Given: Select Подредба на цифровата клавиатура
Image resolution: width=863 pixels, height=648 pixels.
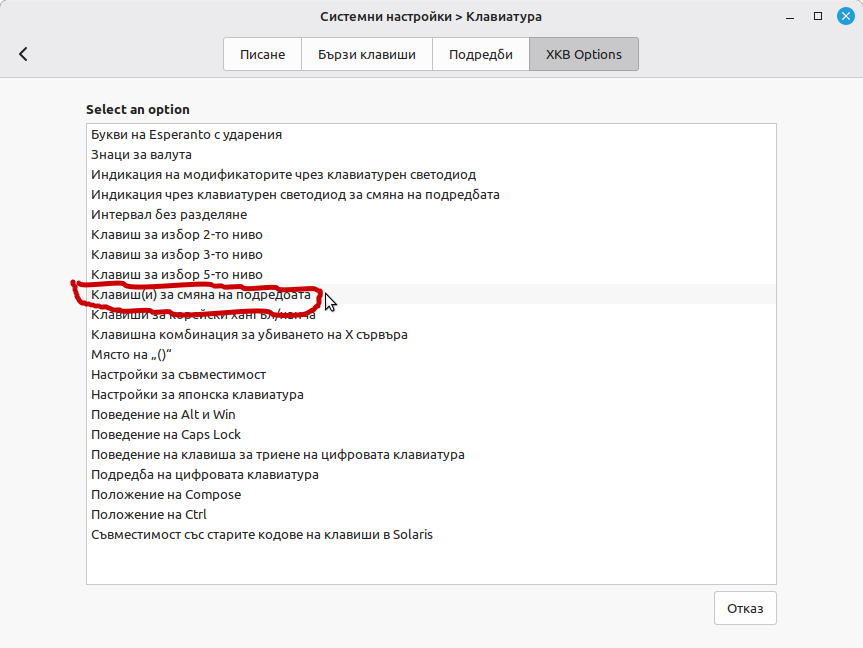Looking at the screenshot, I should point(432,475).
